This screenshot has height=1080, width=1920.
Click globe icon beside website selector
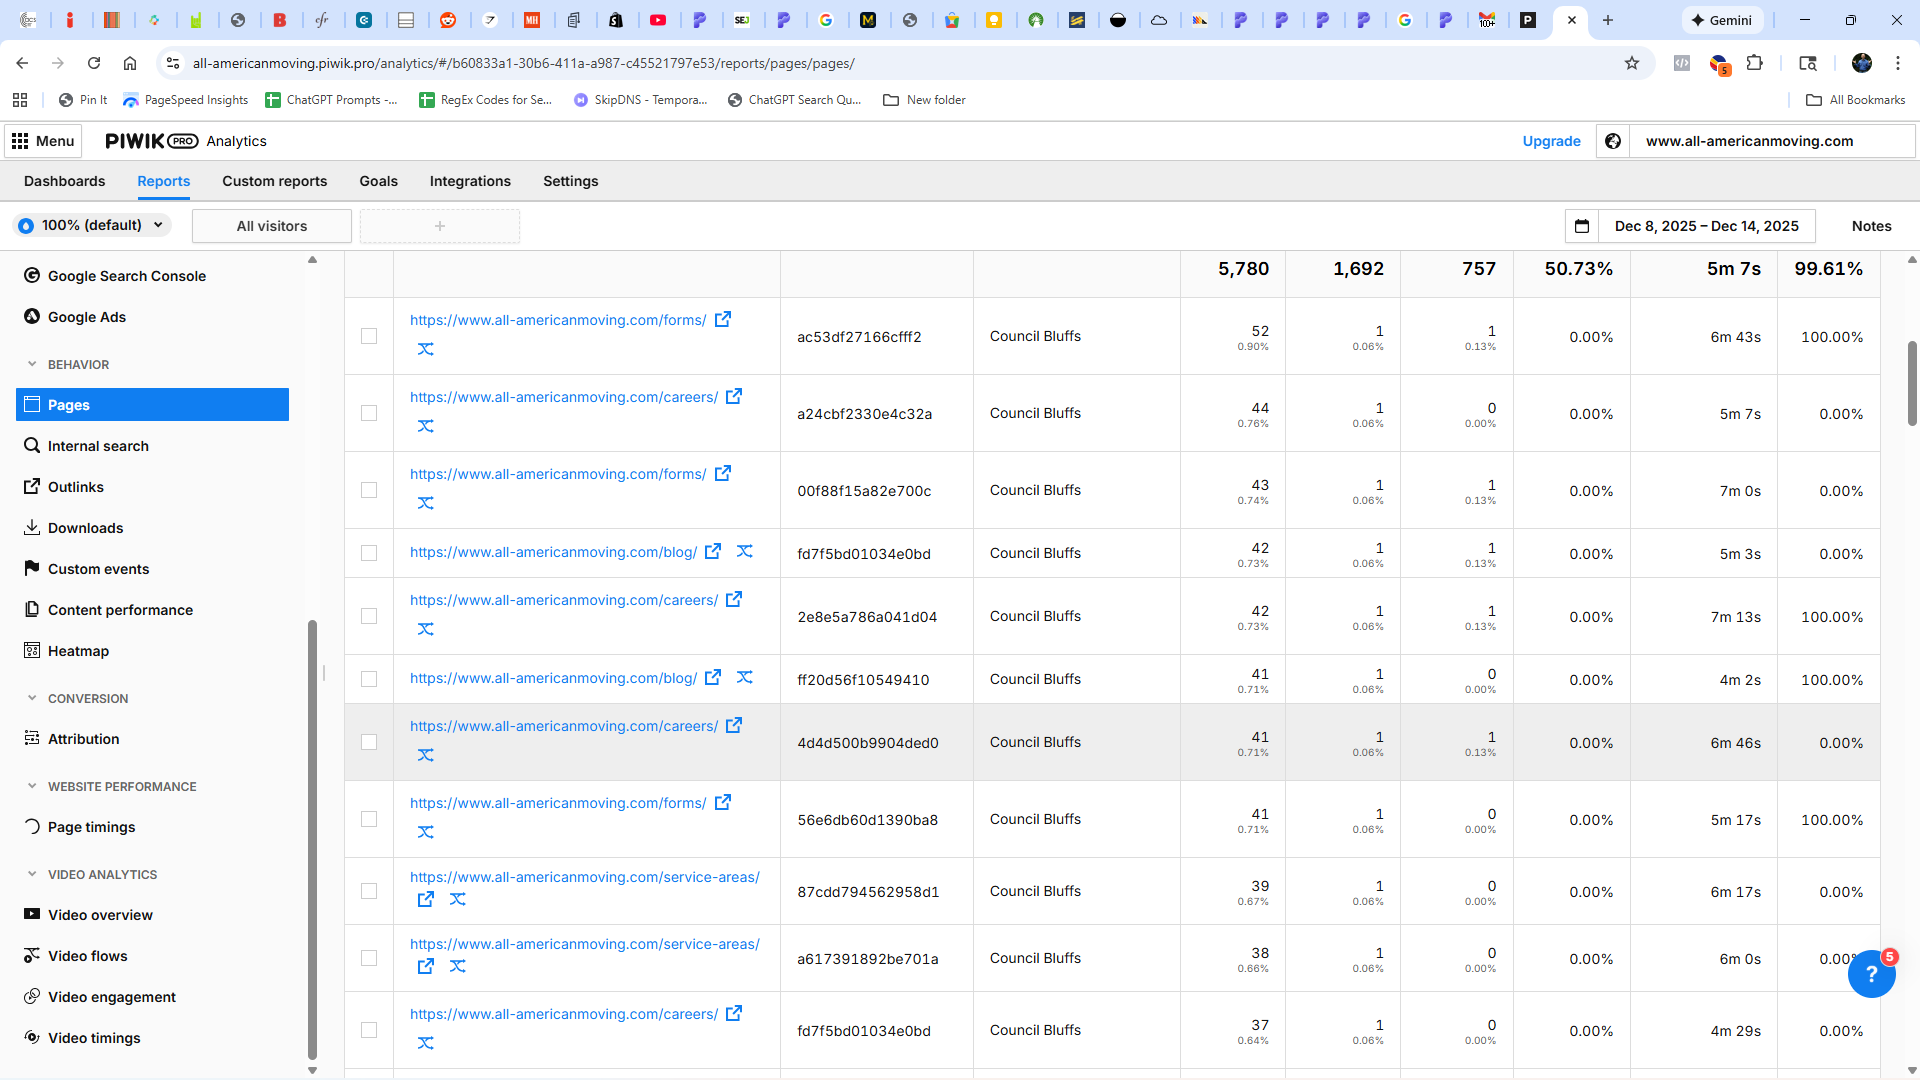(1613, 141)
